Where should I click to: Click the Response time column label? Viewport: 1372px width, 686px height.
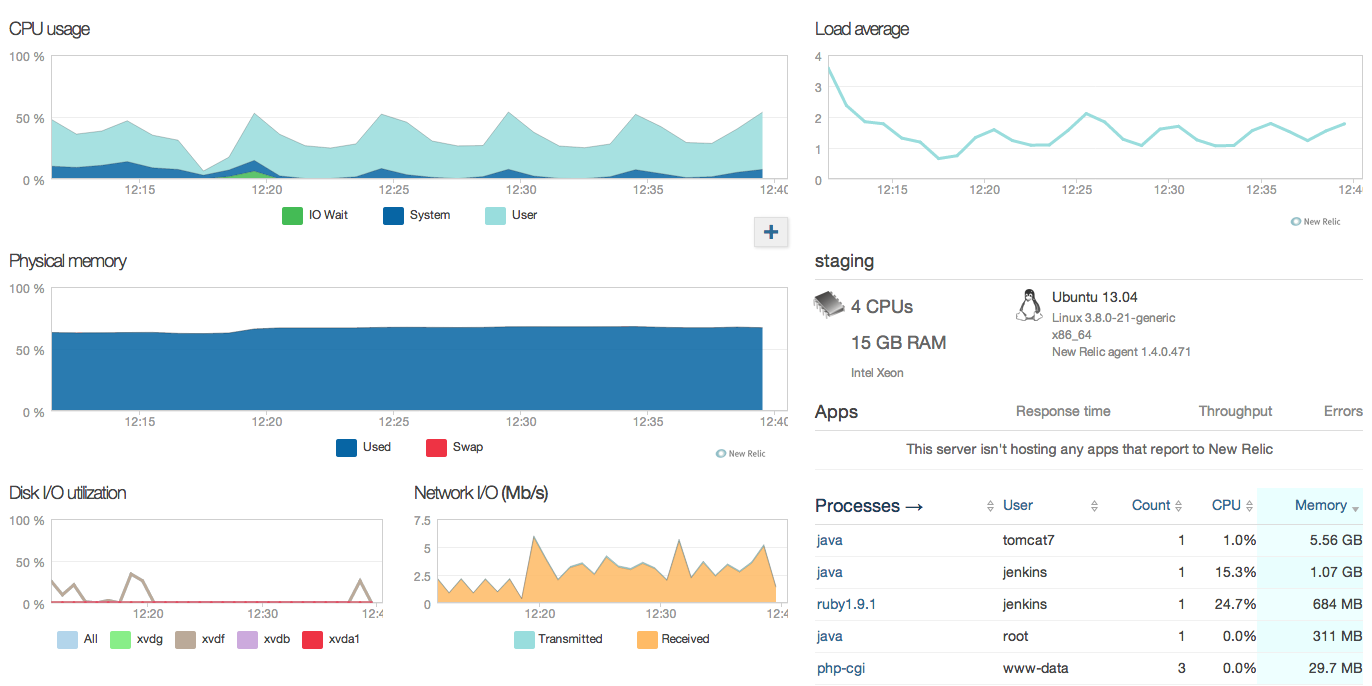pos(1063,411)
